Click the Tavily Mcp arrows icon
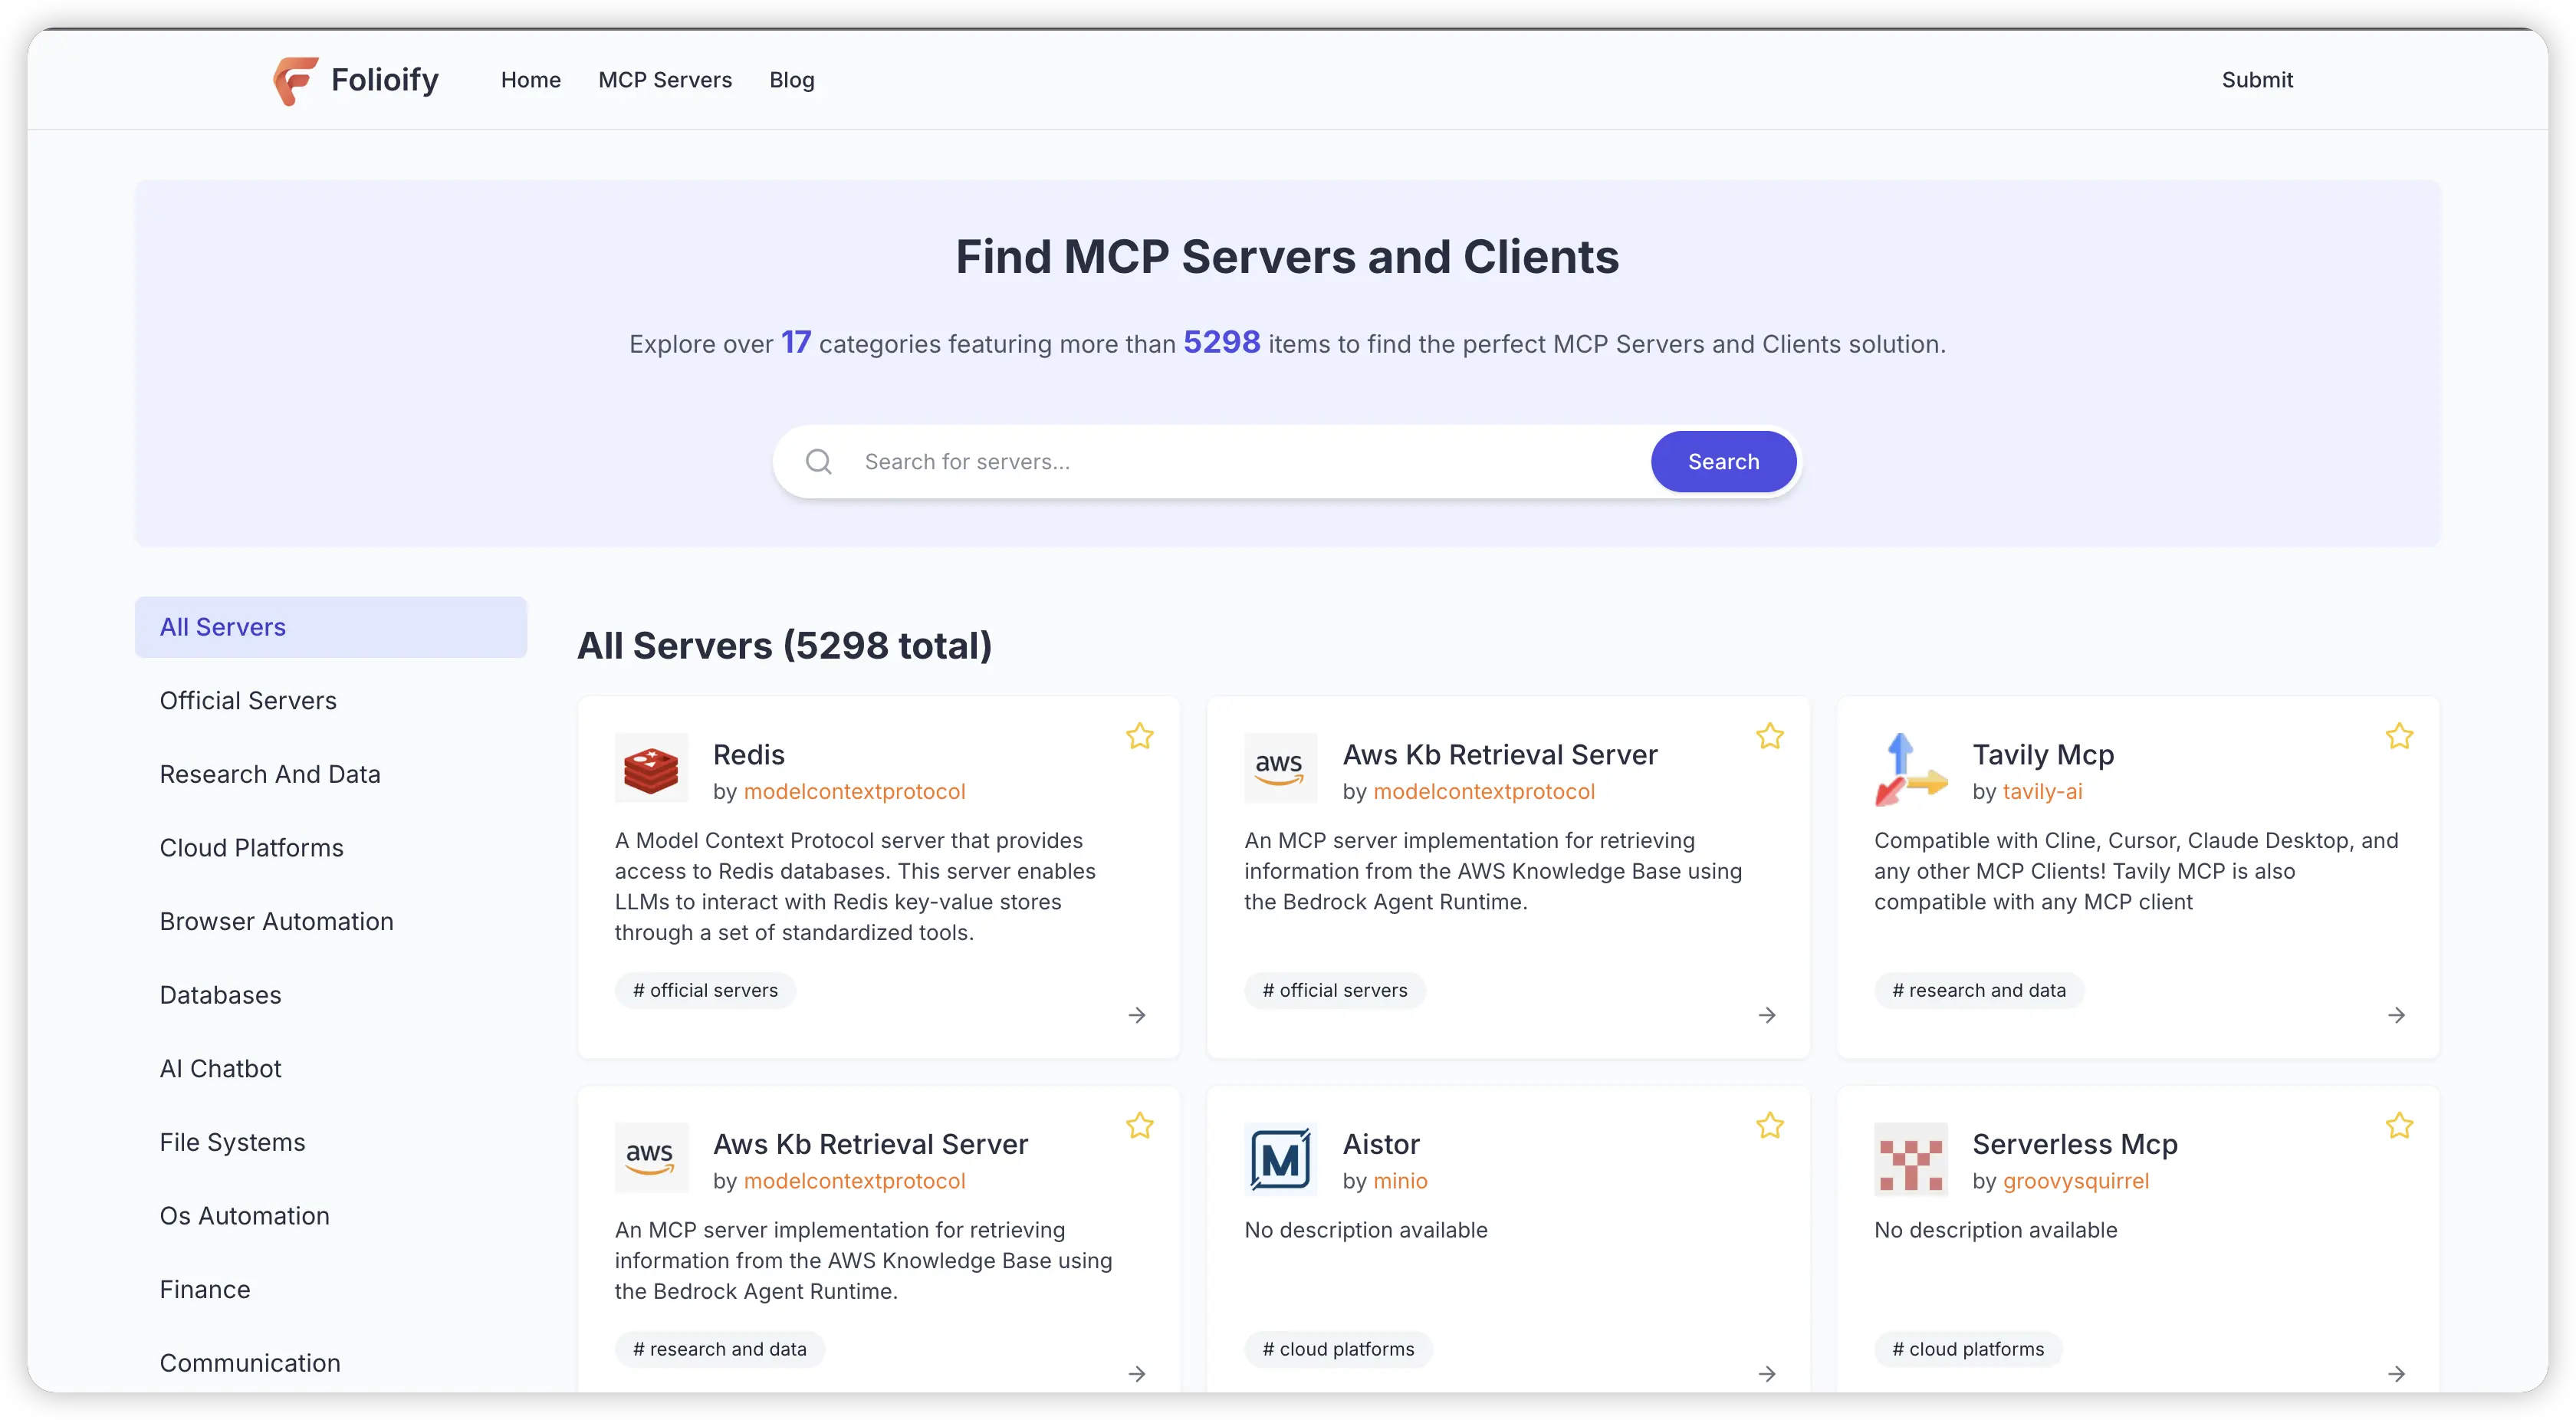2576x1420 pixels. coord(1910,768)
